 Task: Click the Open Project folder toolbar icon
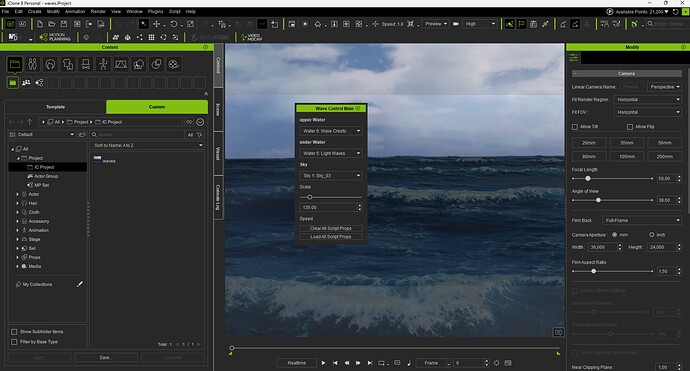[x=51, y=24]
